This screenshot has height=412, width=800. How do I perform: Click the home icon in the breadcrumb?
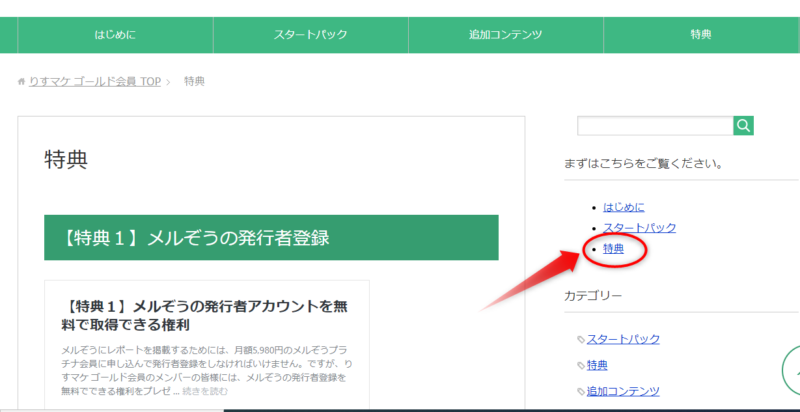pos(21,82)
